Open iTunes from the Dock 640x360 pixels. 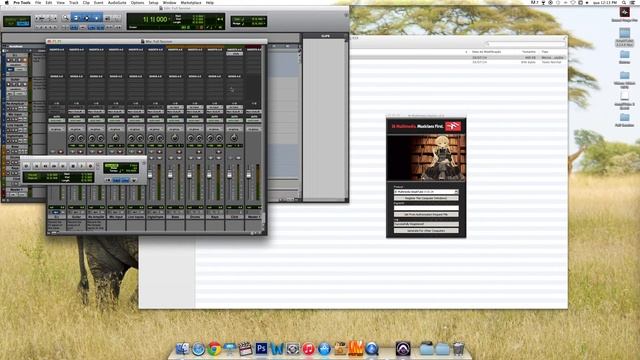click(309, 349)
